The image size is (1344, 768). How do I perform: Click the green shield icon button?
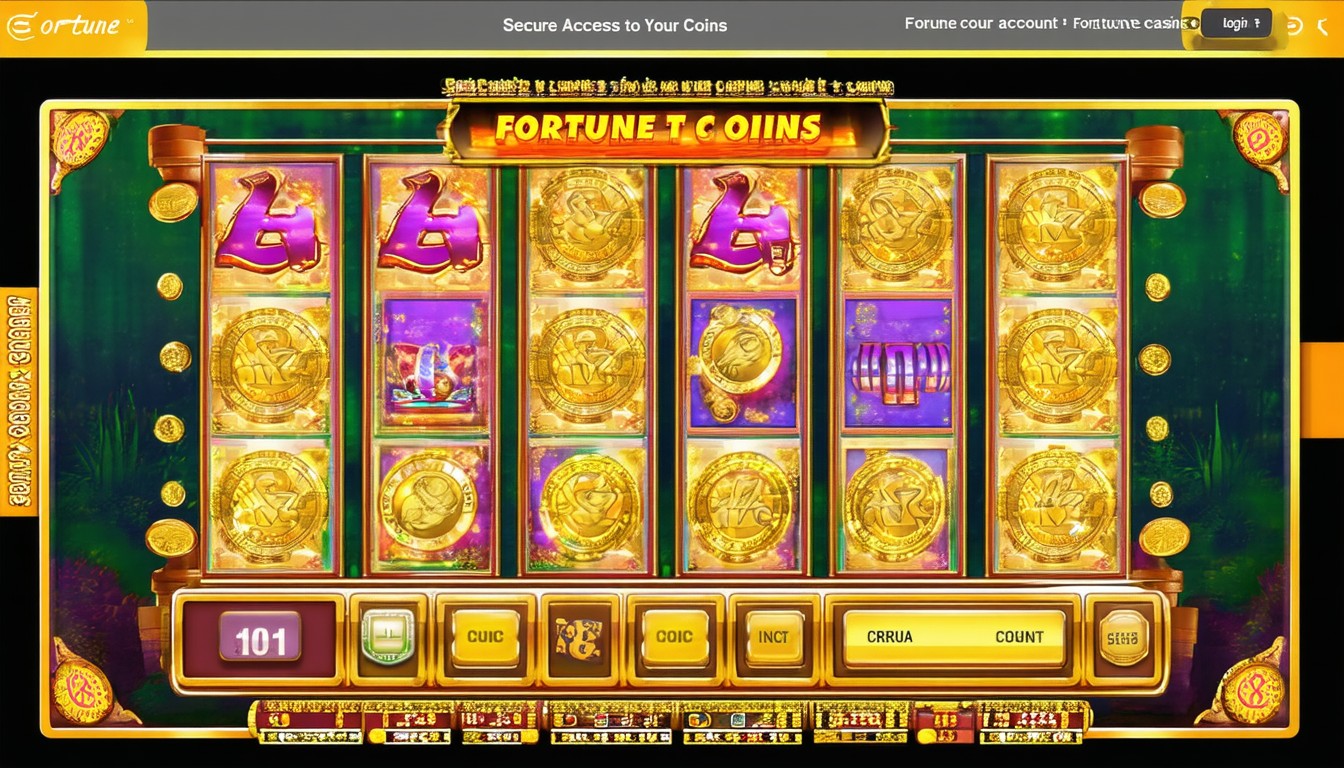[x=387, y=638]
